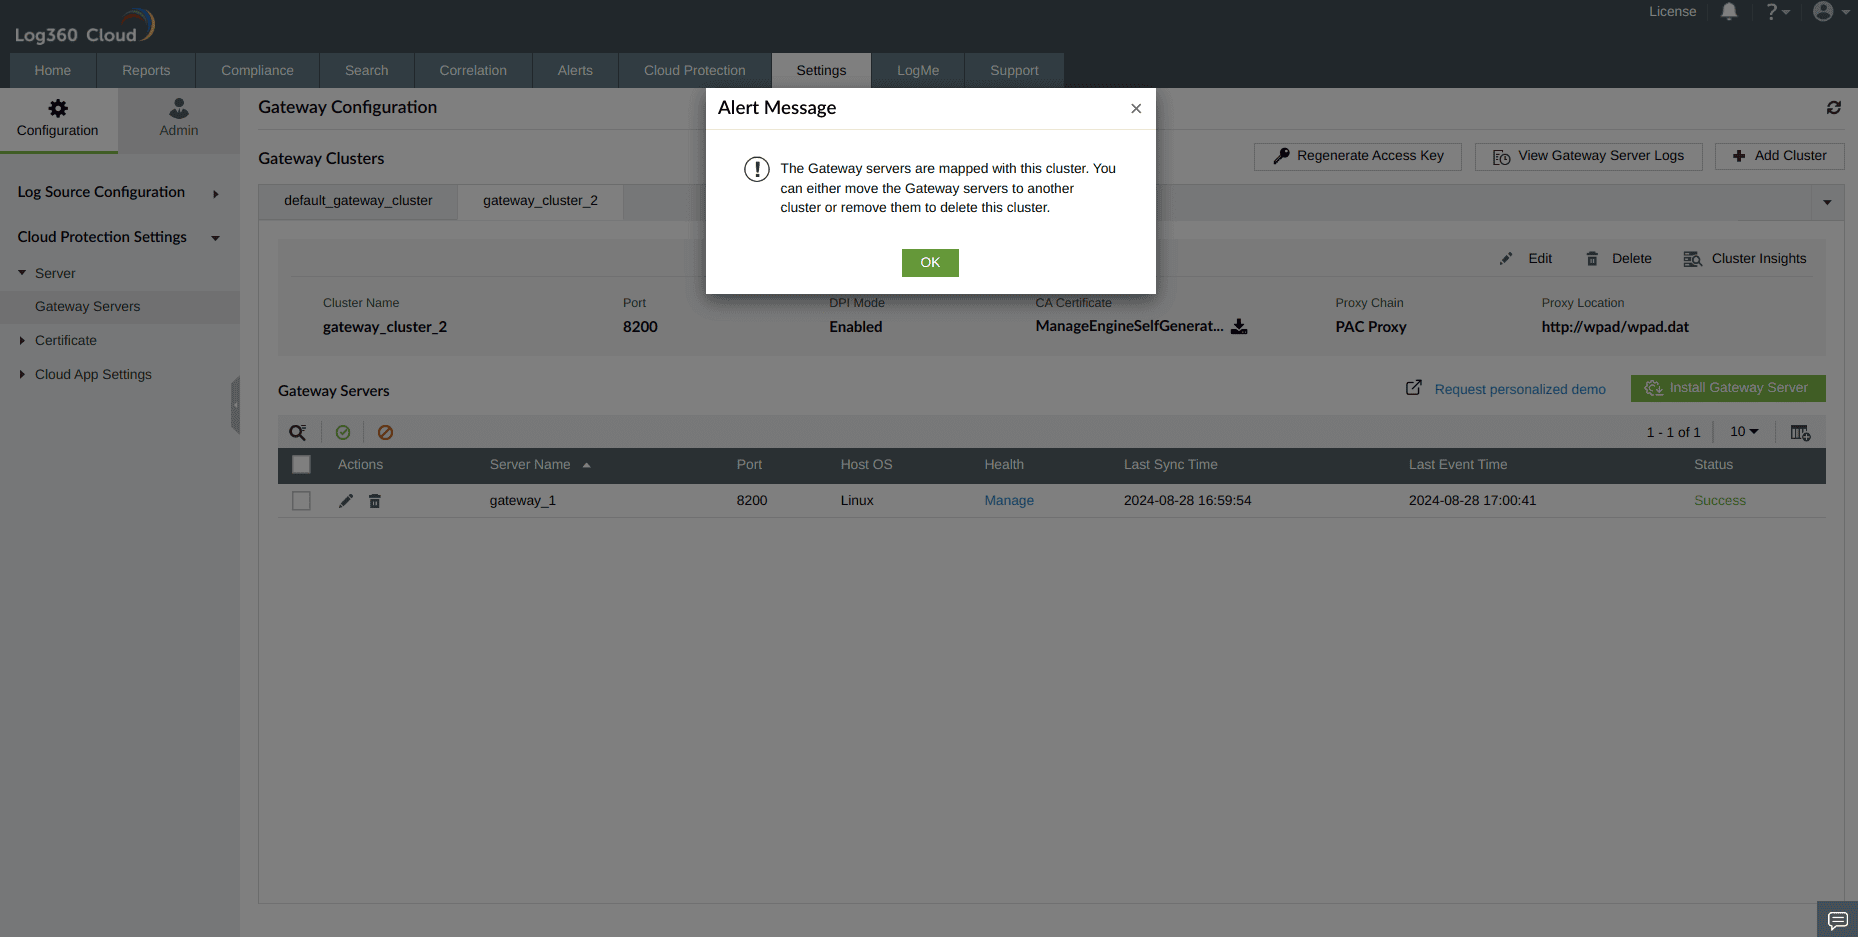Open the page size dropdown showing 10
The width and height of the screenshot is (1858, 937).
[x=1742, y=431]
